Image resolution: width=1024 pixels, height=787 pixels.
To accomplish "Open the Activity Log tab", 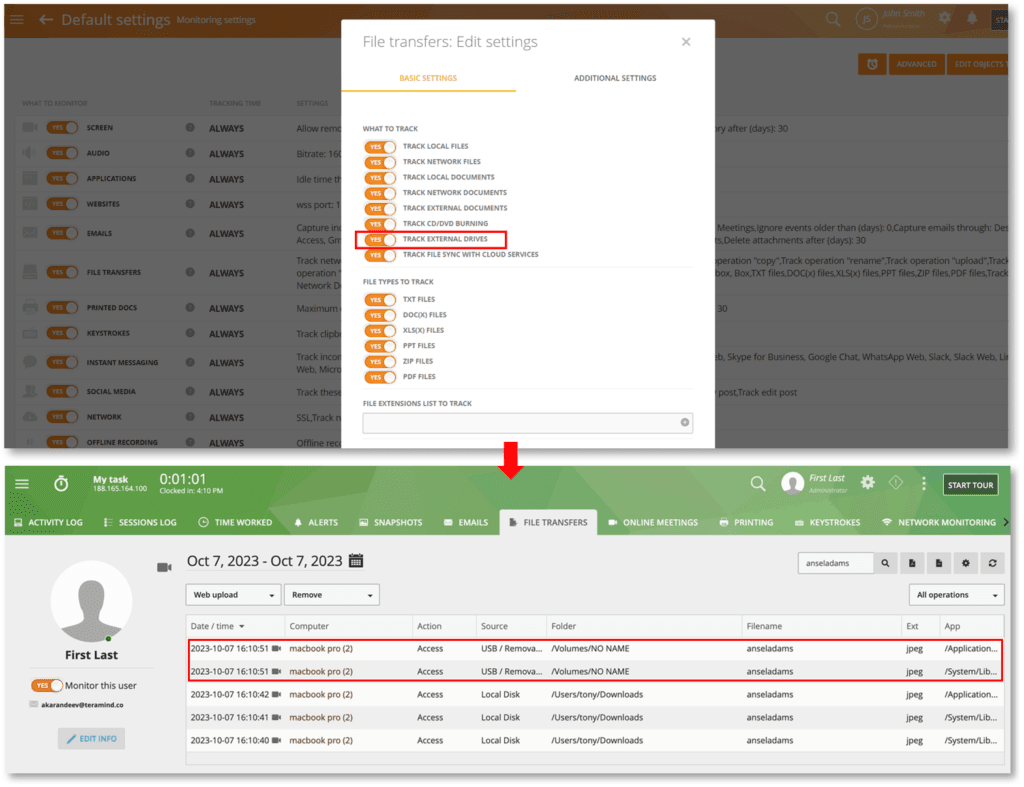I will (x=48, y=522).
